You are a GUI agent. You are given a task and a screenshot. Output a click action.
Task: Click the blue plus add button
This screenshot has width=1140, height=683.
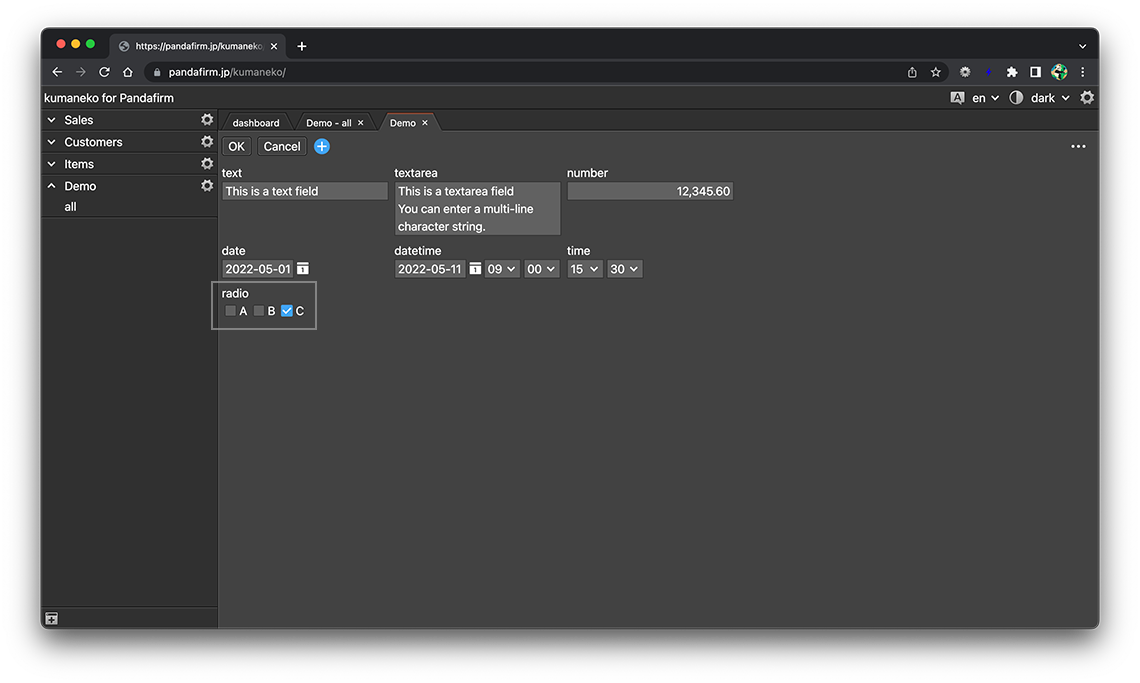[x=322, y=146]
